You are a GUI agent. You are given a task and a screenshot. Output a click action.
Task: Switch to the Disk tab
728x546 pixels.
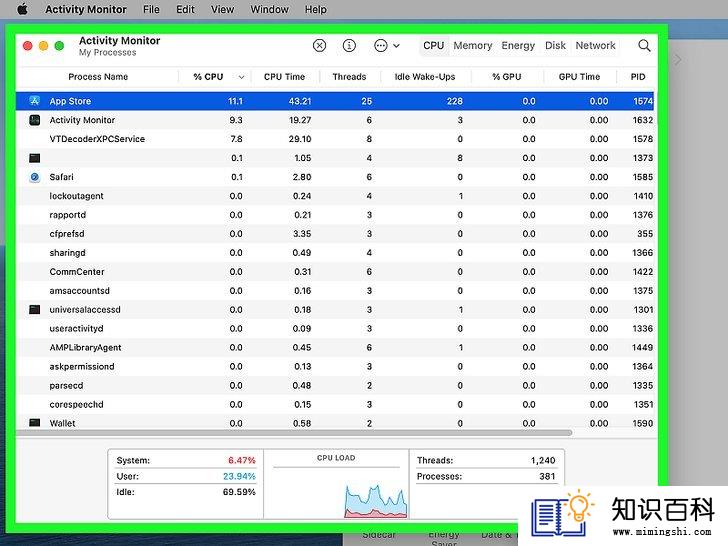pyautogui.click(x=555, y=46)
